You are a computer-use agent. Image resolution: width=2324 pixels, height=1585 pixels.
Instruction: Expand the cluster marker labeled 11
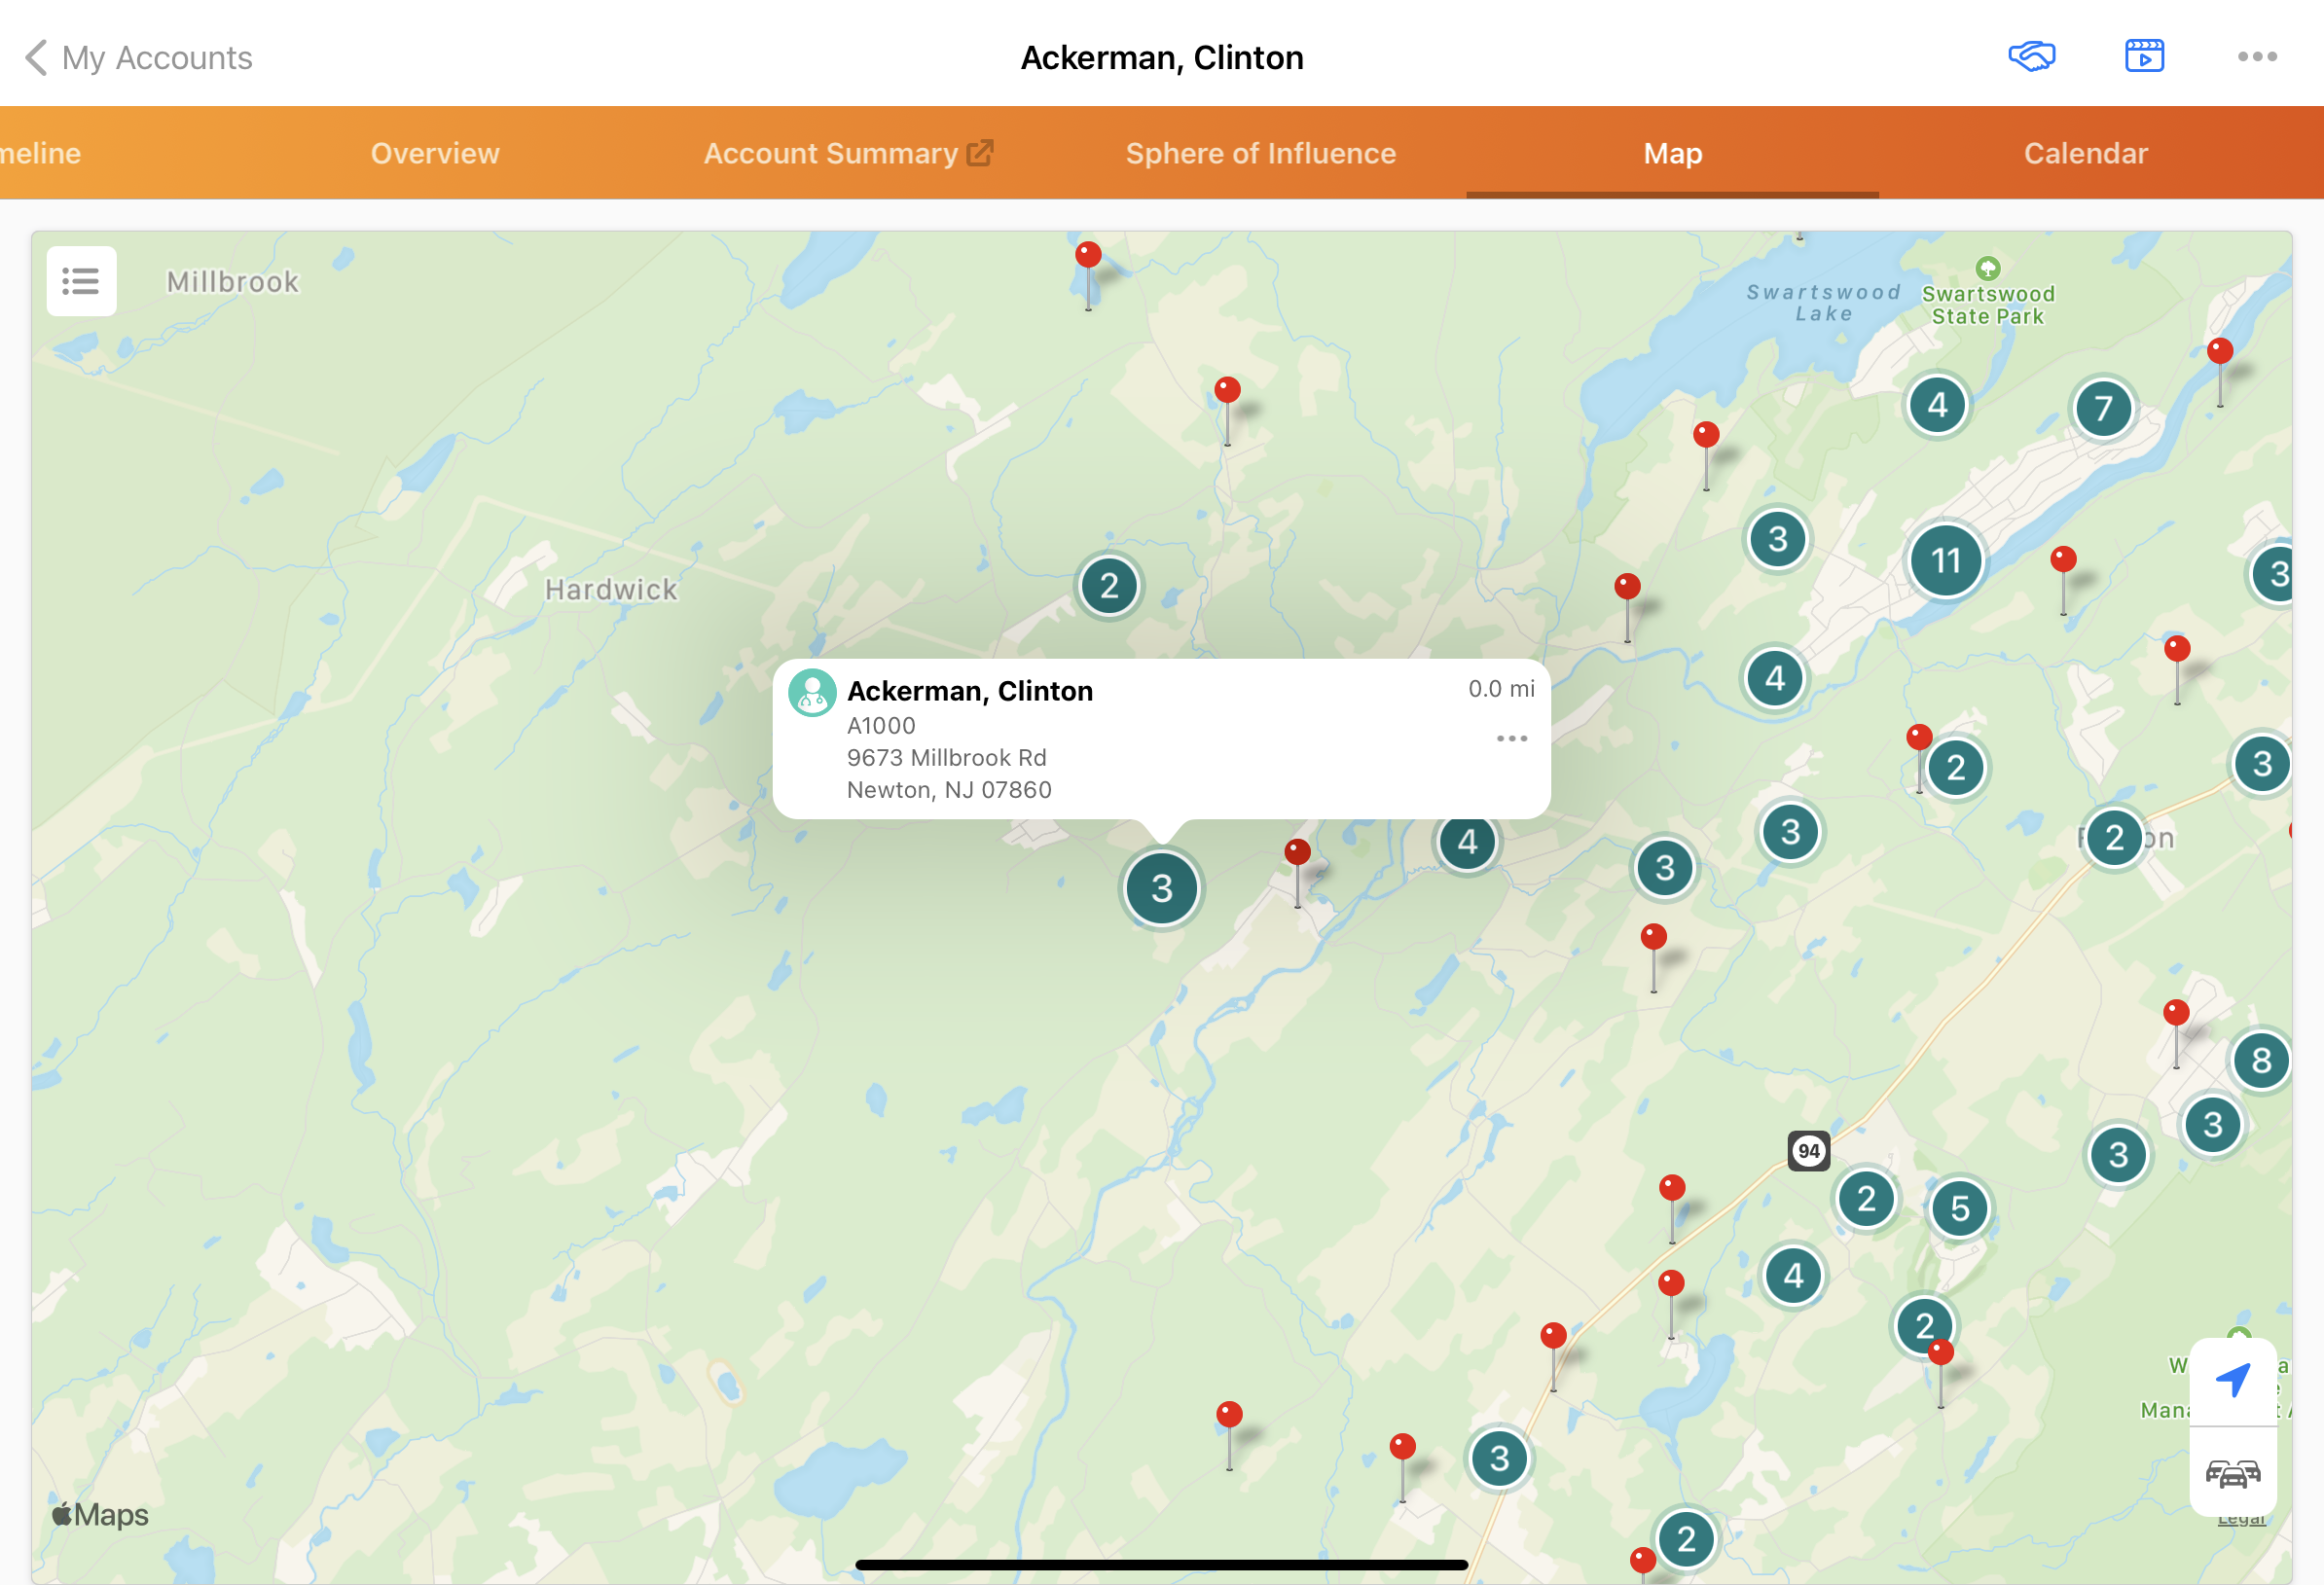point(1945,560)
